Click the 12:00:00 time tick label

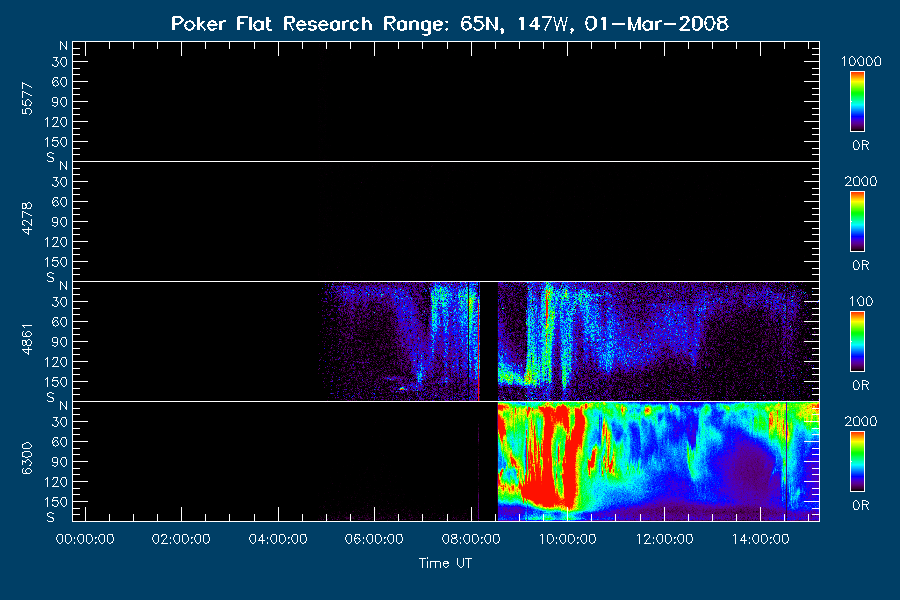(x=664, y=539)
